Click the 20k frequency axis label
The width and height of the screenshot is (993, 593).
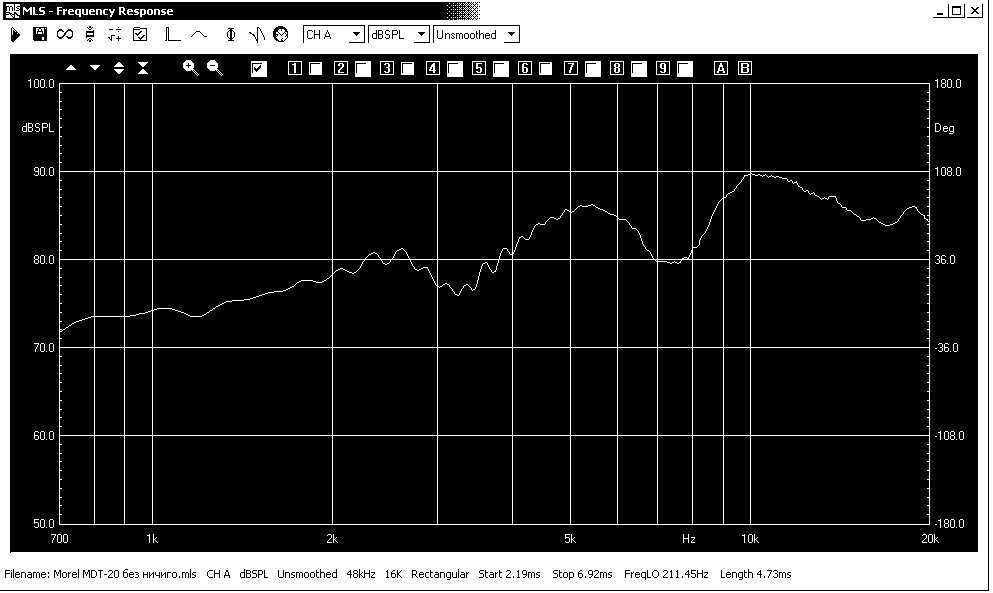[x=930, y=539]
